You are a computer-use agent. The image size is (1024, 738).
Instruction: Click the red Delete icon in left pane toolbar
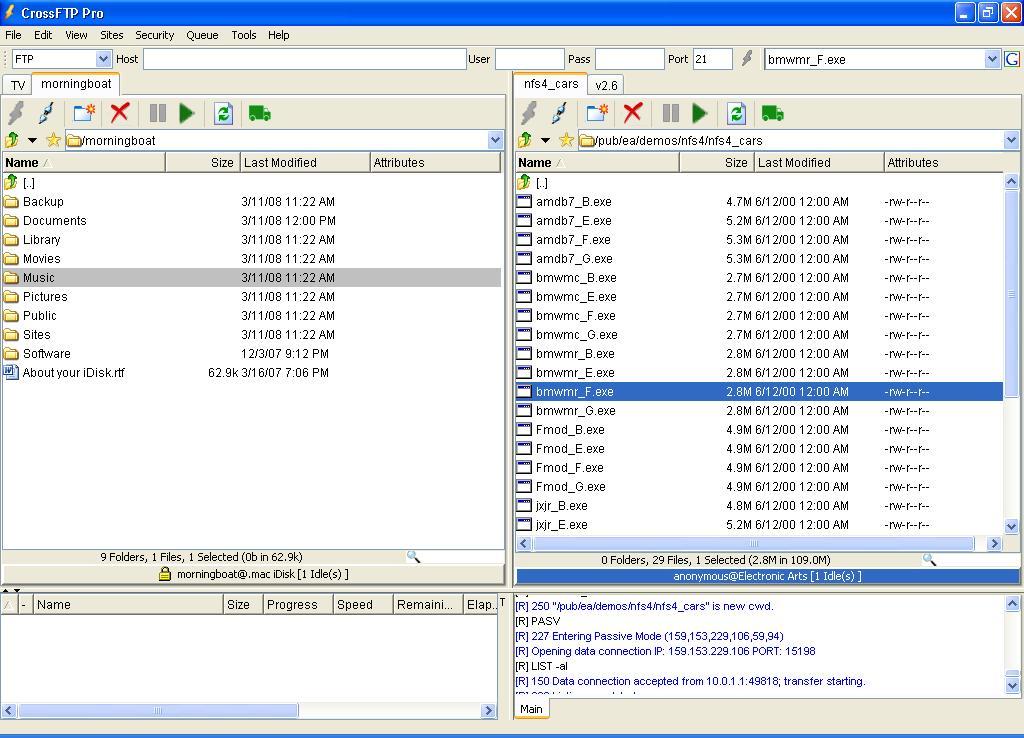[x=120, y=113]
